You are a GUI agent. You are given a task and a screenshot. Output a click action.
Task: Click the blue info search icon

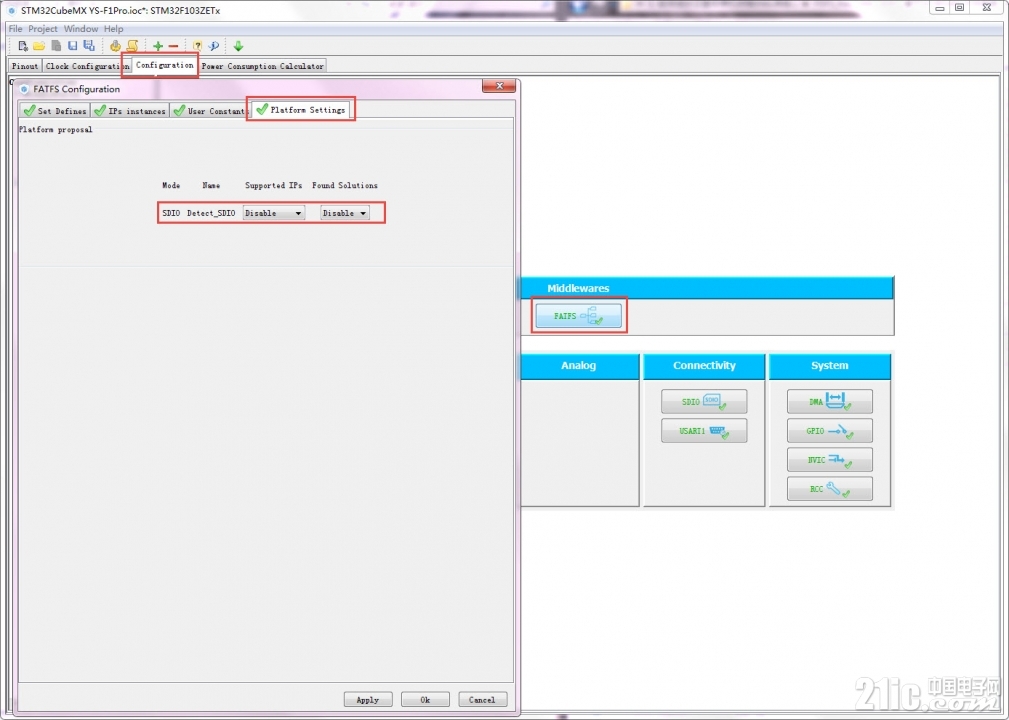click(x=214, y=46)
